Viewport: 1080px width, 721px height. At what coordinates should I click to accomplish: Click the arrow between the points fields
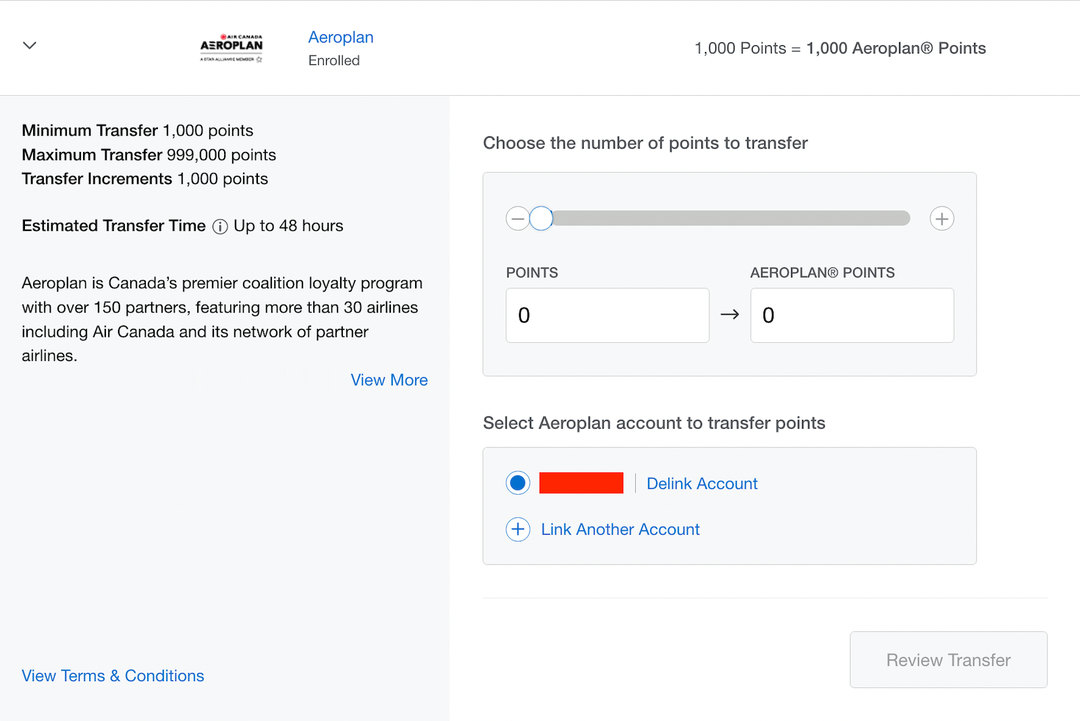729,314
